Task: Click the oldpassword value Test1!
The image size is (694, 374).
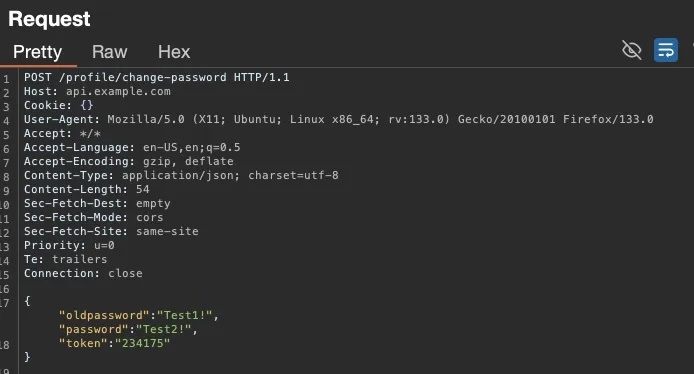Action: click(x=185, y=315)
